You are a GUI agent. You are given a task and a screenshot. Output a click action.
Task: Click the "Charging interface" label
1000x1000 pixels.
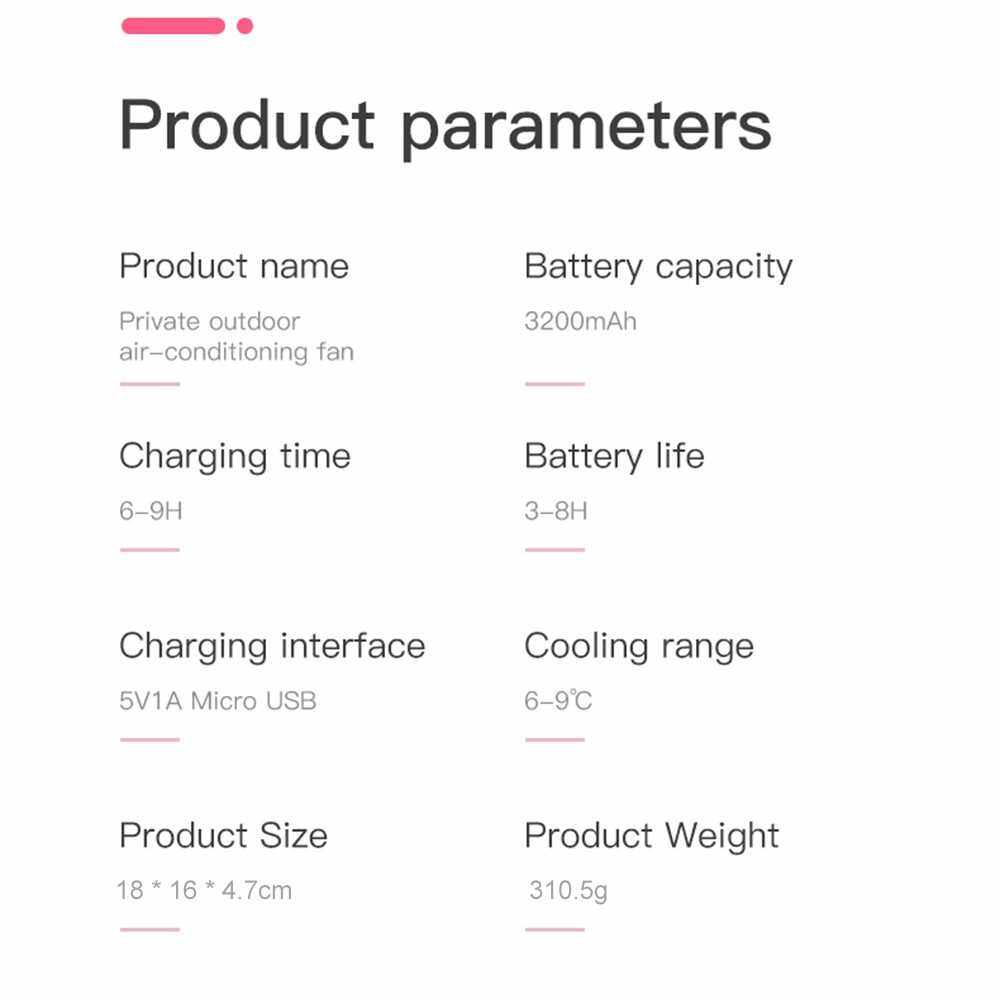point(272,646)
